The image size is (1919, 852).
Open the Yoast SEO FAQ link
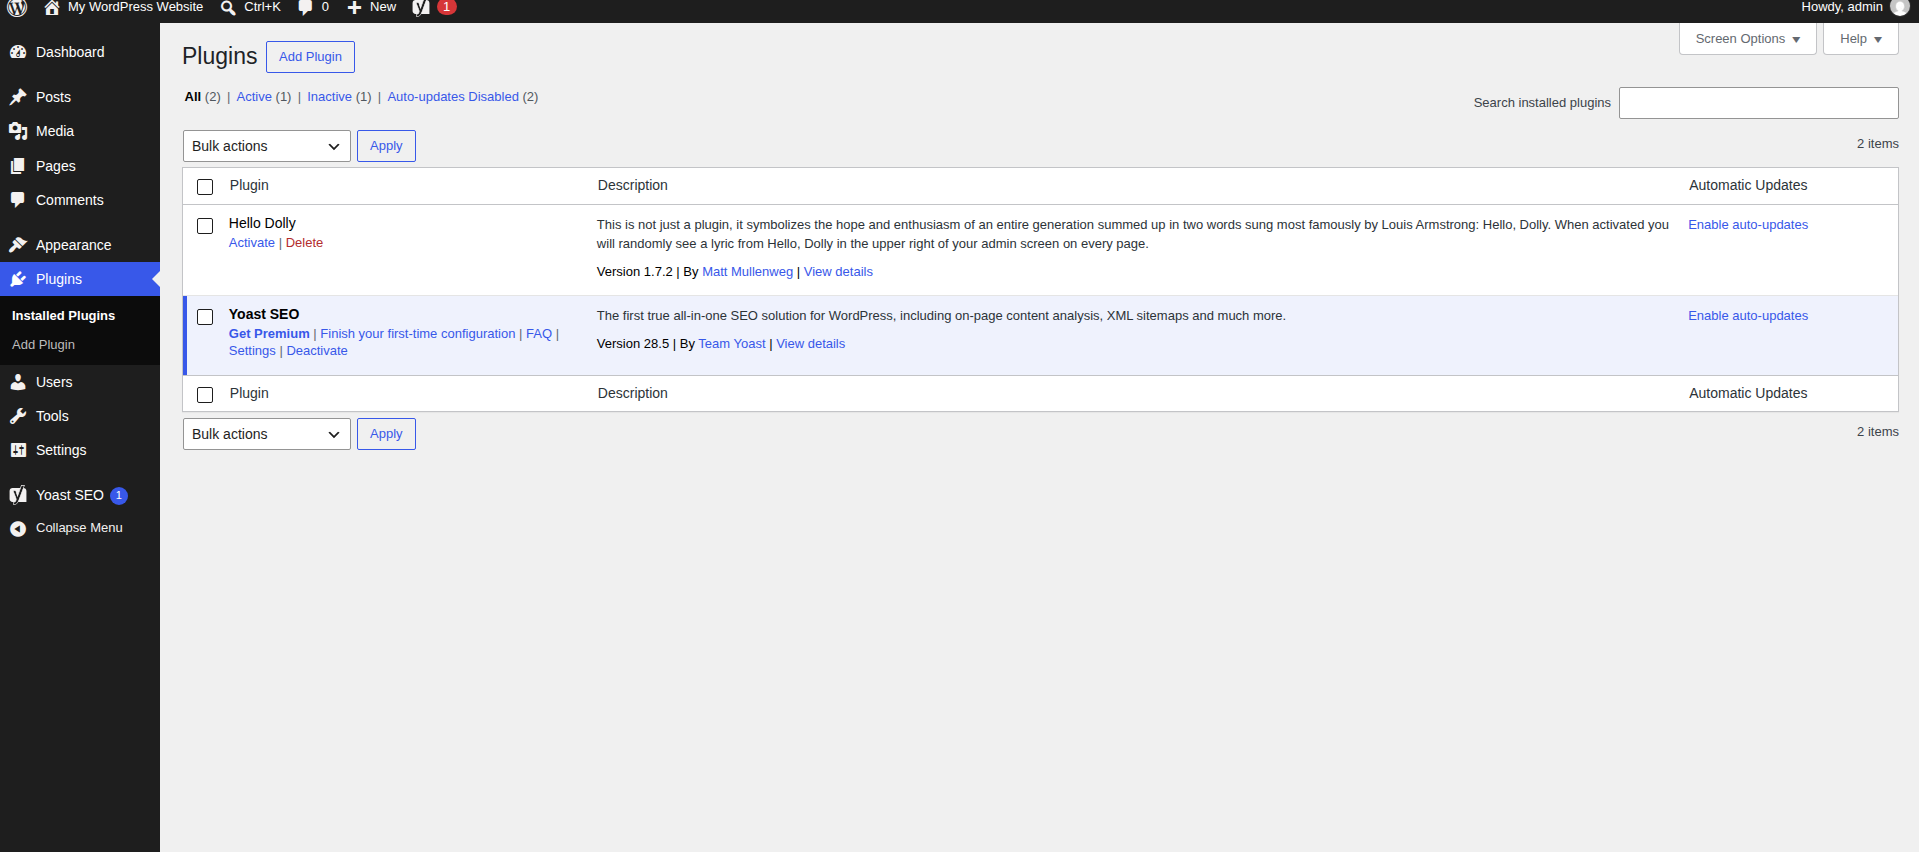[539, 334]
